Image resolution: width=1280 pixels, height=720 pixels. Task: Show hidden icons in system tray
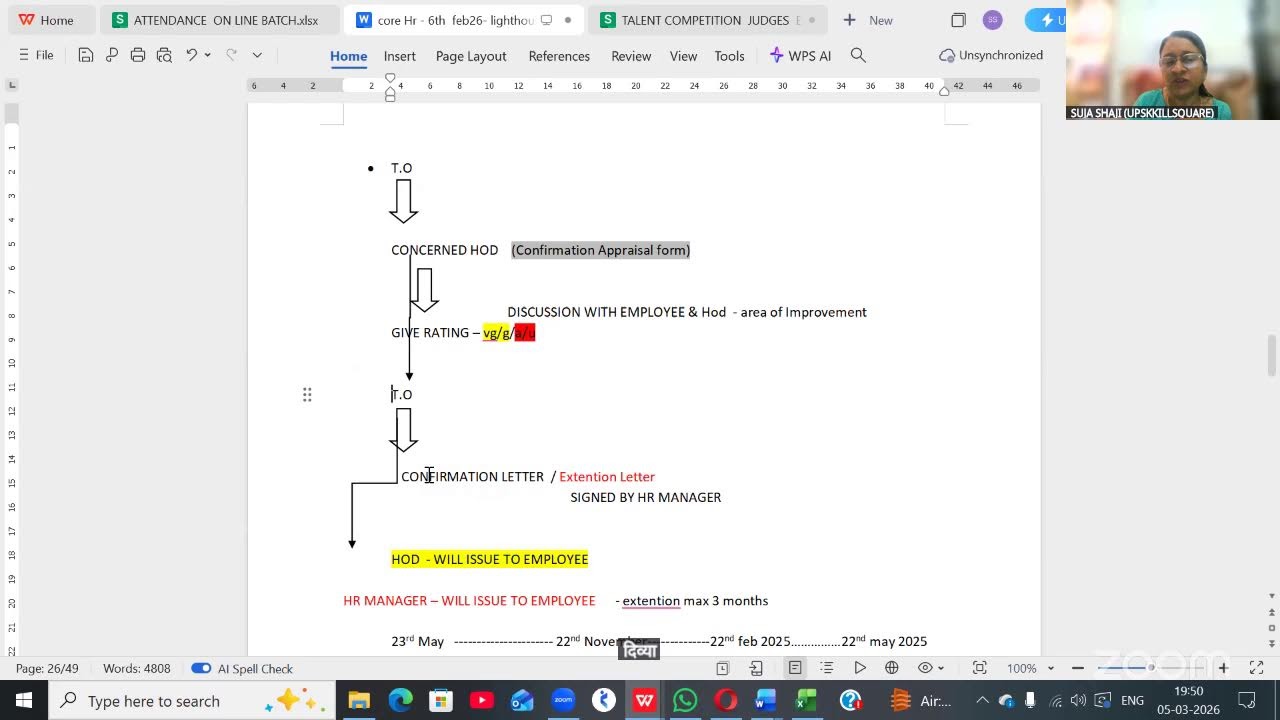[x=982, y=701]
